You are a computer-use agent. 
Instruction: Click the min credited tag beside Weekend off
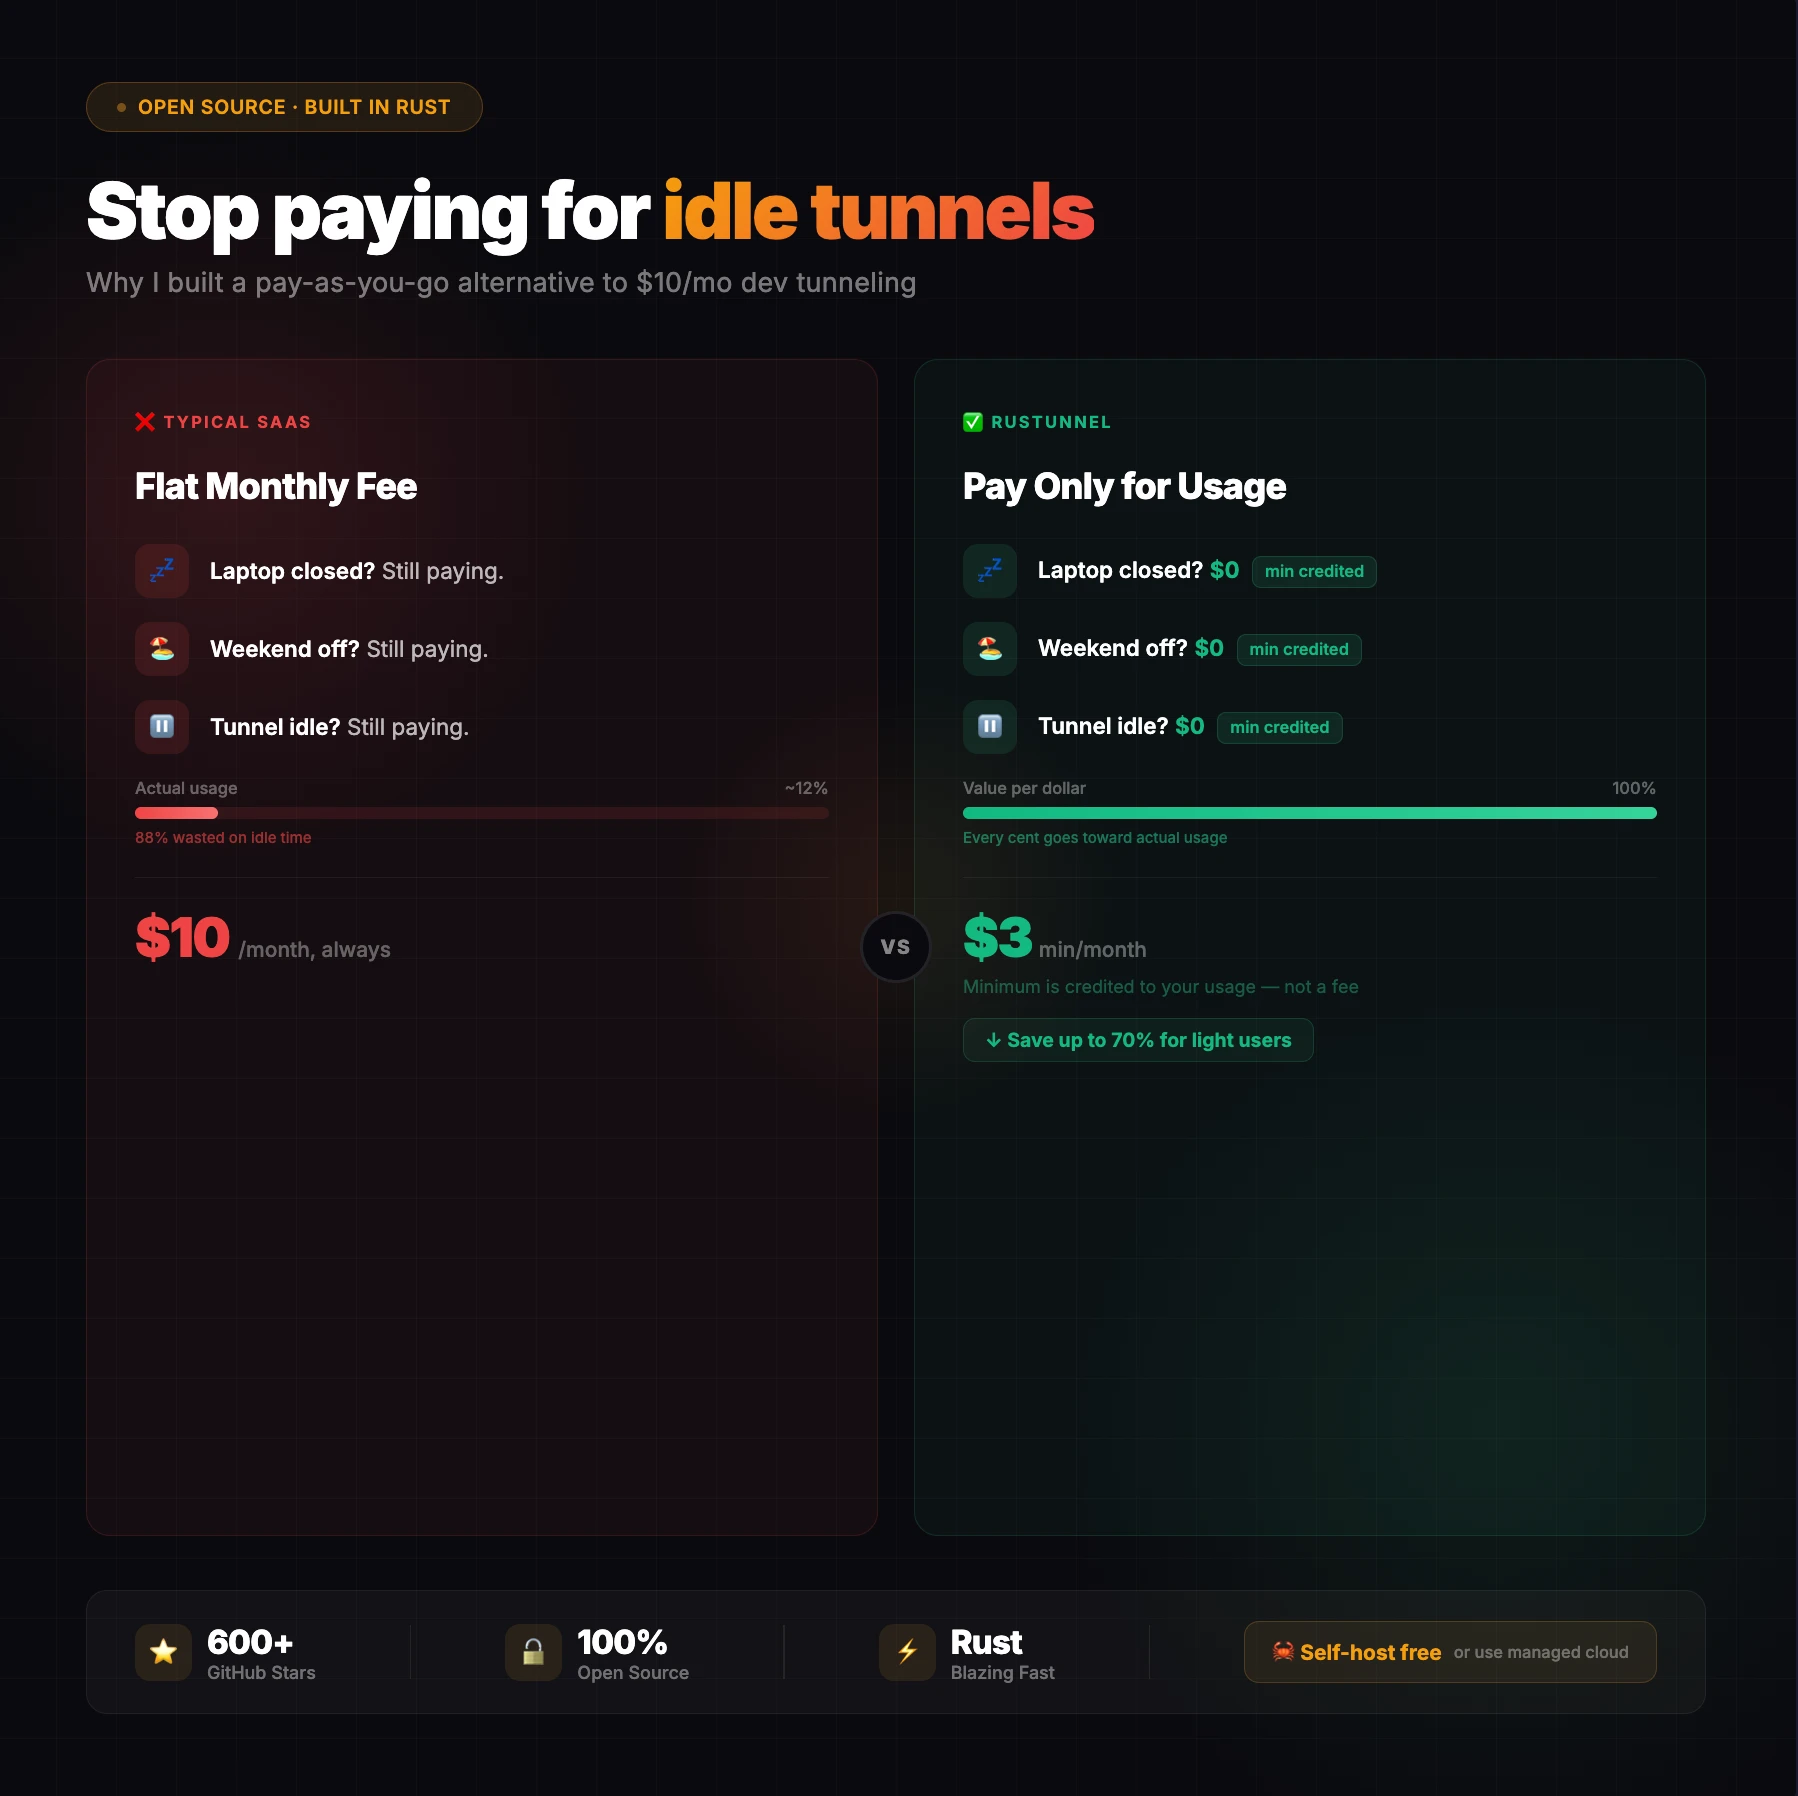click(1299, 649)
